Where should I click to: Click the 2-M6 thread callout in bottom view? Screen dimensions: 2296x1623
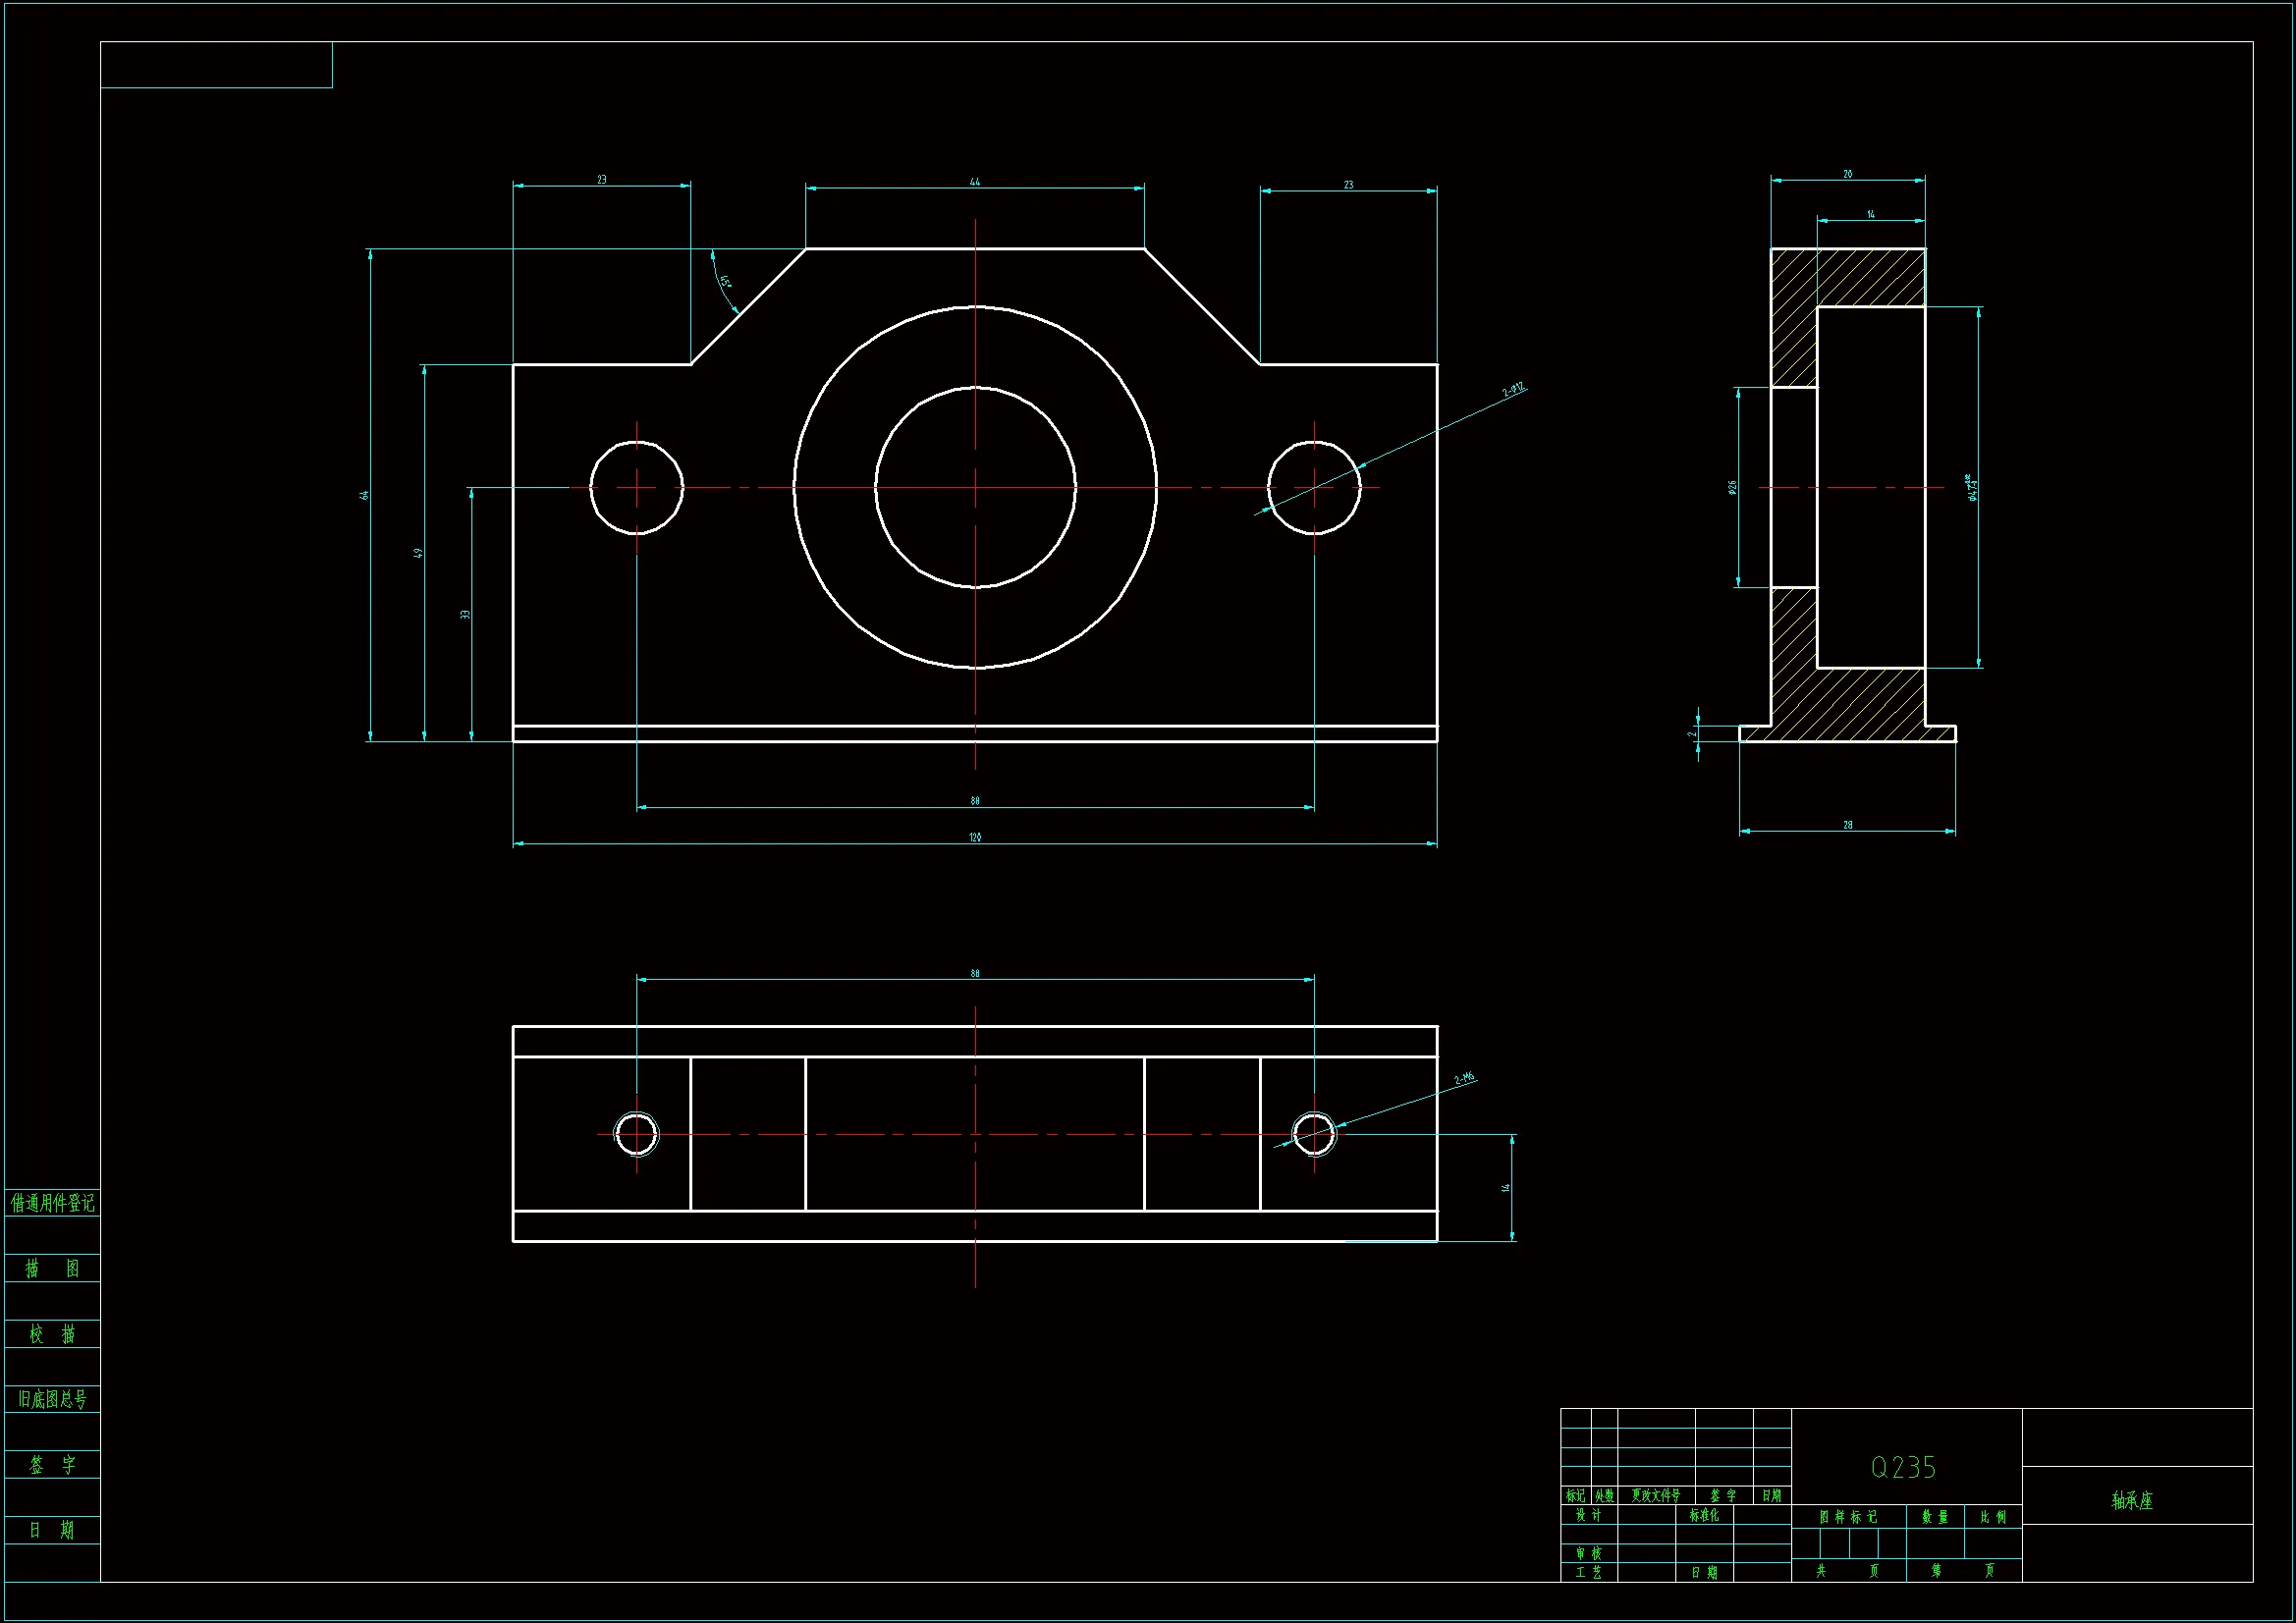(1464, 1078)
